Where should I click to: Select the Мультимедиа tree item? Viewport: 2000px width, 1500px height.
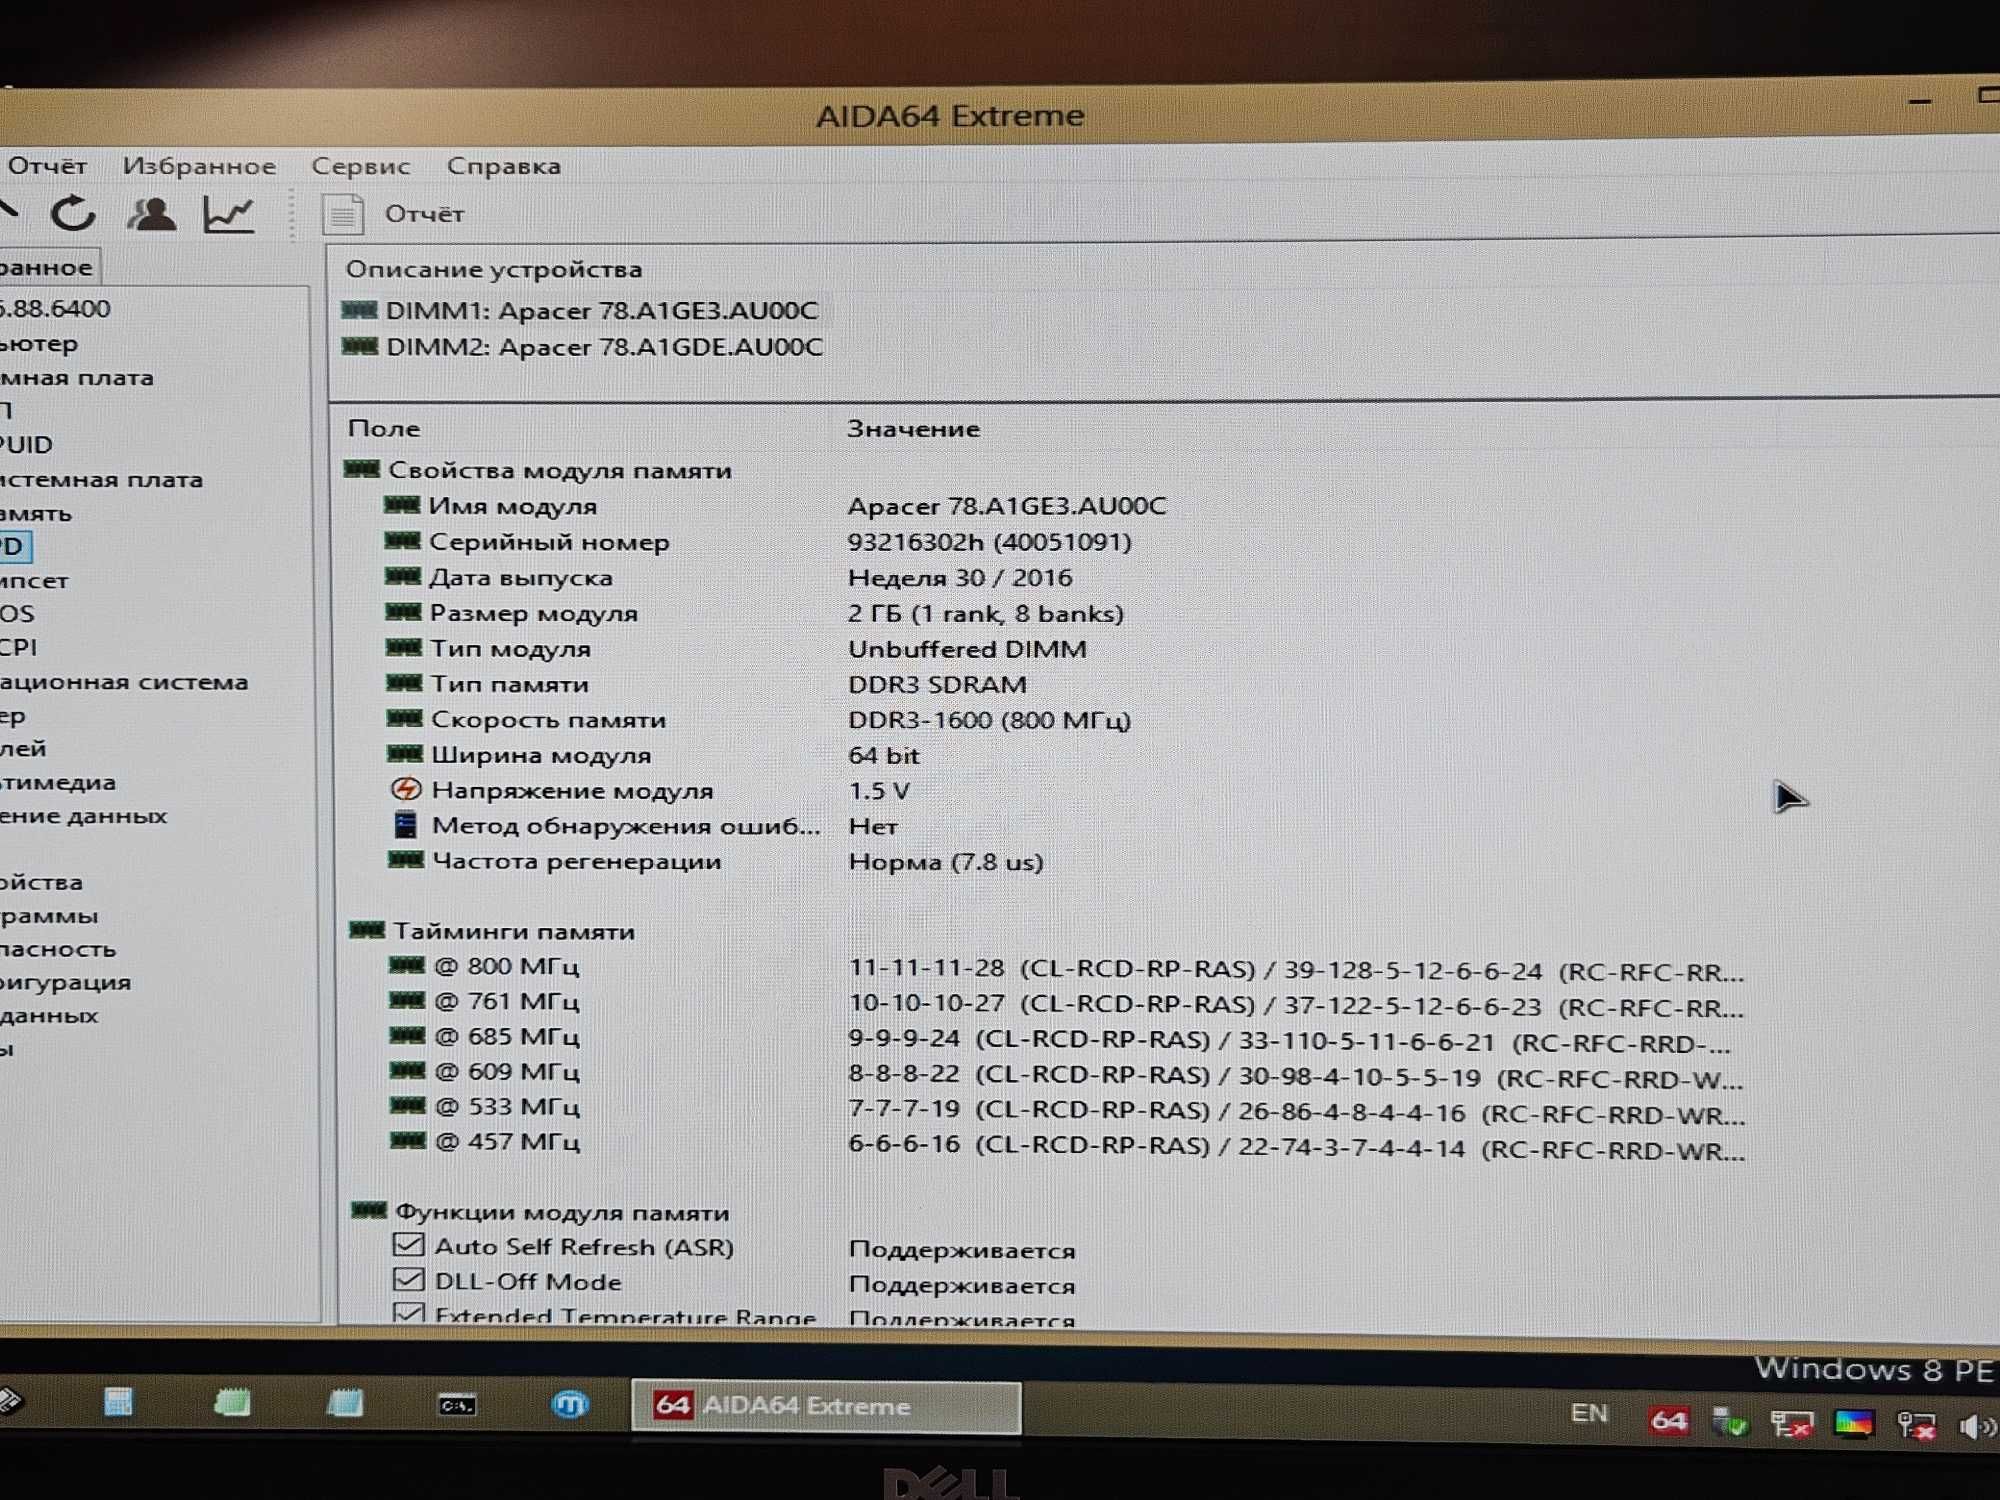(x=57, y=782)
